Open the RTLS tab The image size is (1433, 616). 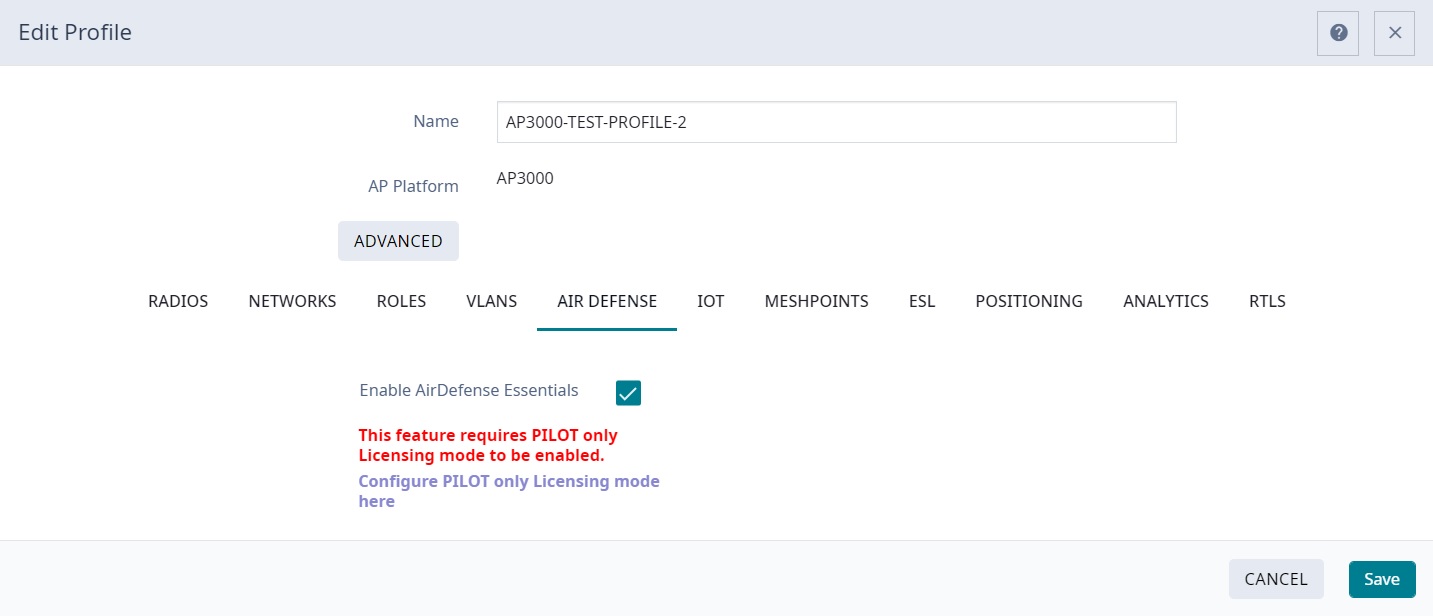pos(1267,301)
